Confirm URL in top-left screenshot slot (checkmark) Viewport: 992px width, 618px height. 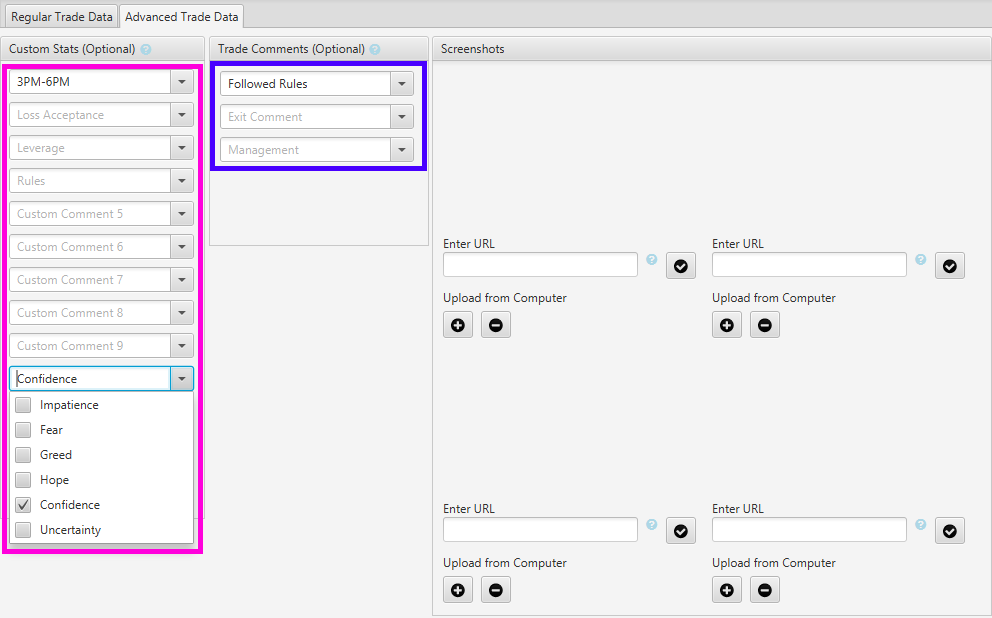coord(681,266)
